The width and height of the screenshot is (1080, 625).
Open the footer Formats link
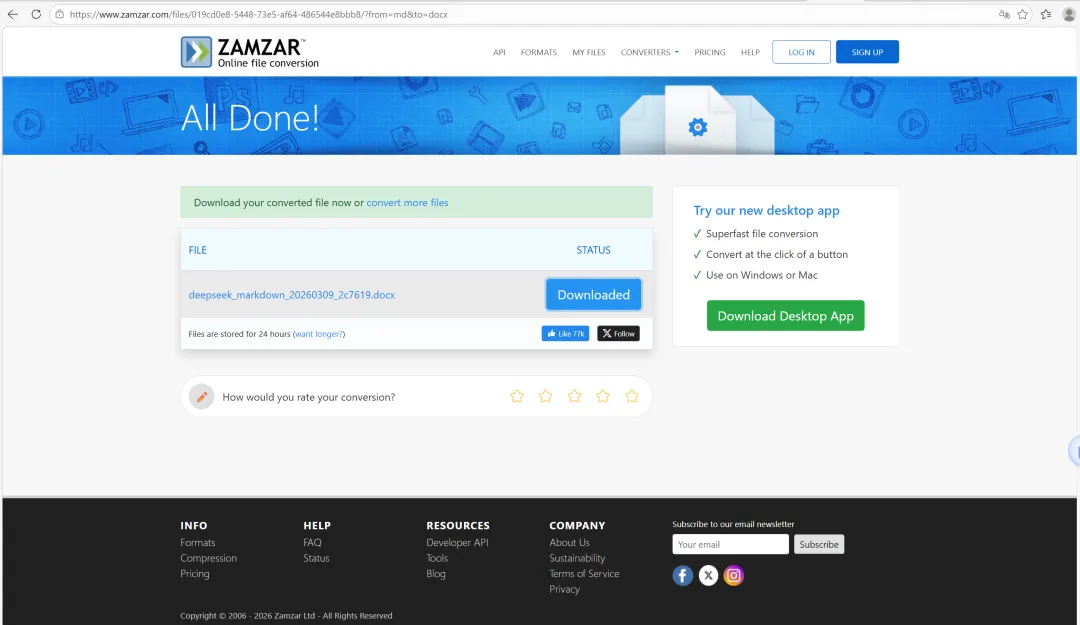(198, 542)
